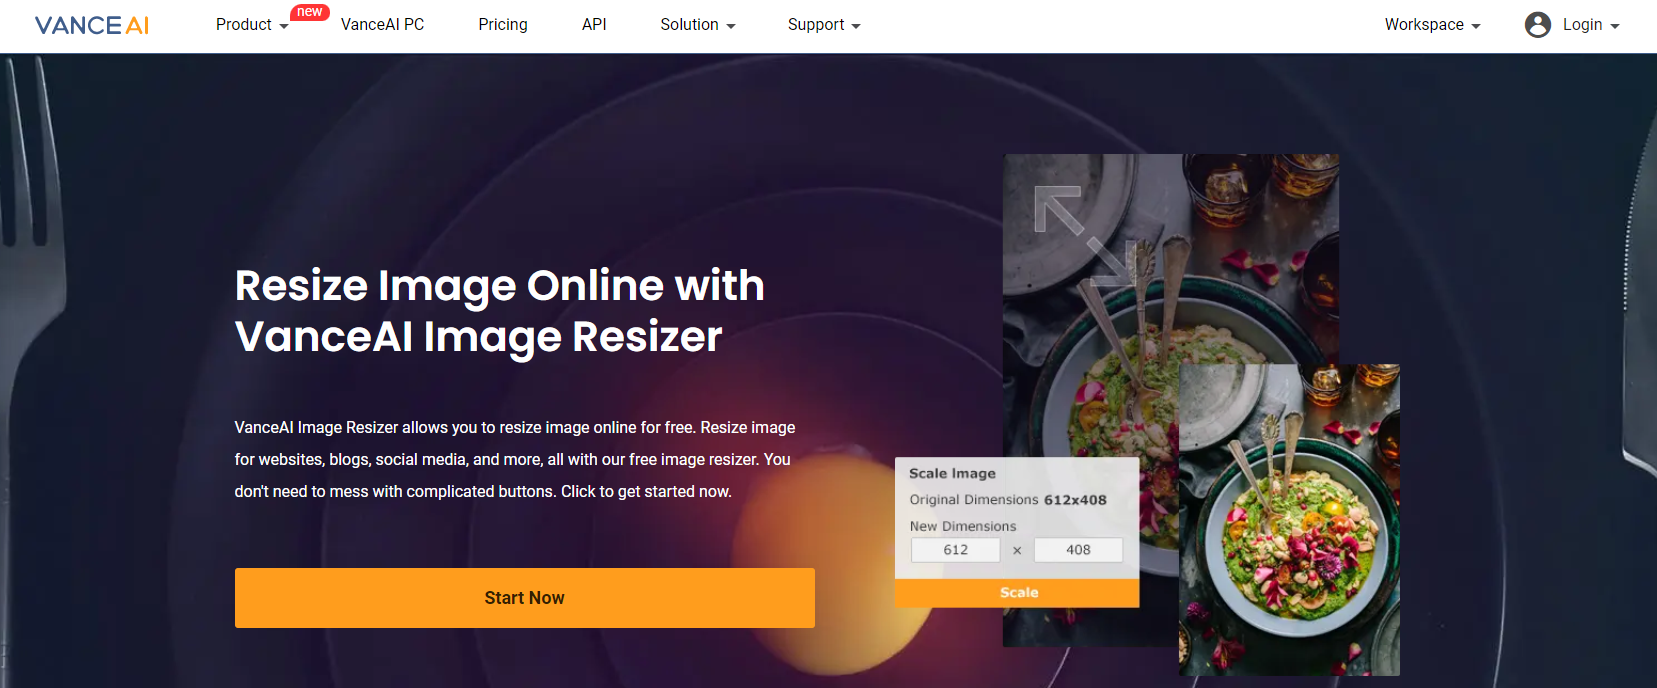The height and width of the screenshot is (688, 1657).
Task: Go to VanceAI PC page
Action: (x=382, y=25)
